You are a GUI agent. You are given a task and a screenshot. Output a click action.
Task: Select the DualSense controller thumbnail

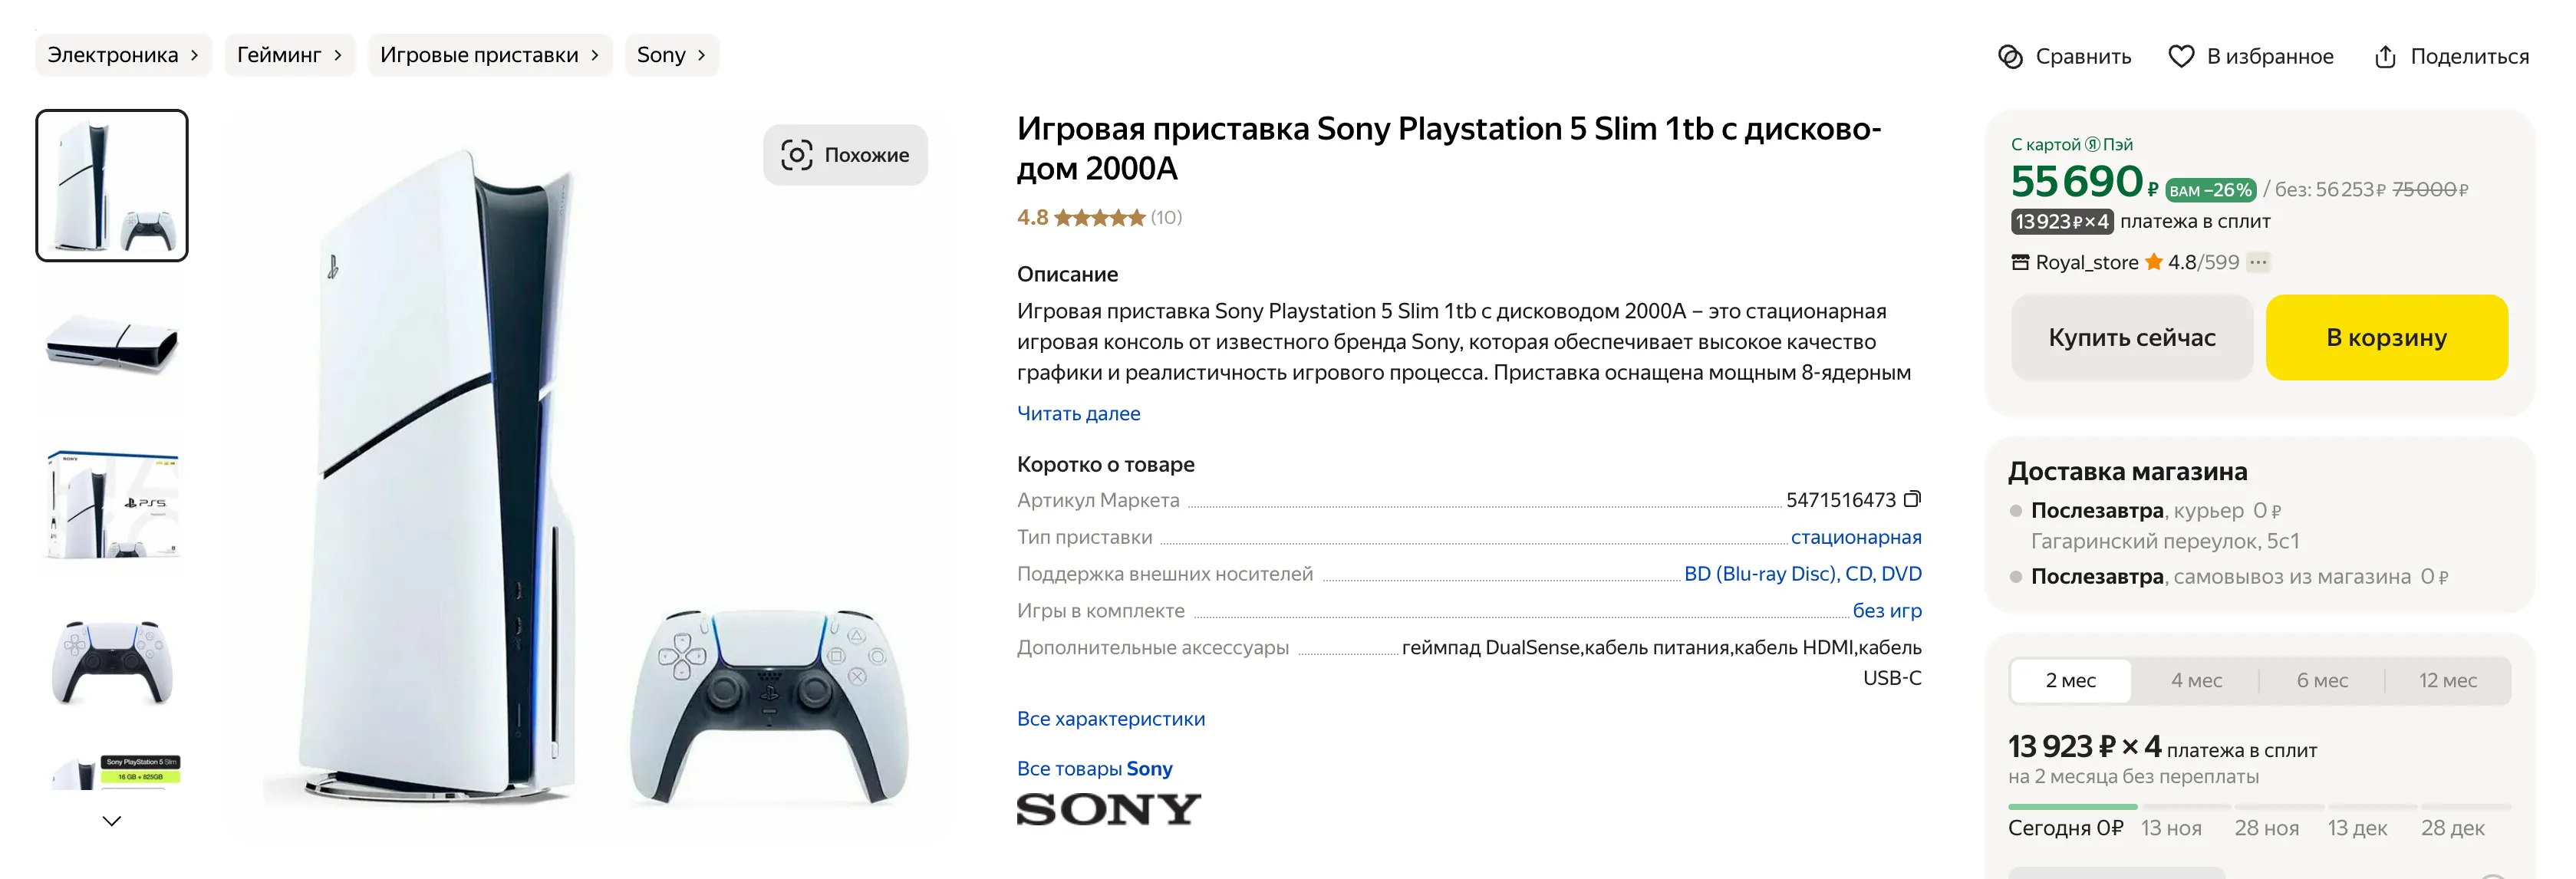112,662
